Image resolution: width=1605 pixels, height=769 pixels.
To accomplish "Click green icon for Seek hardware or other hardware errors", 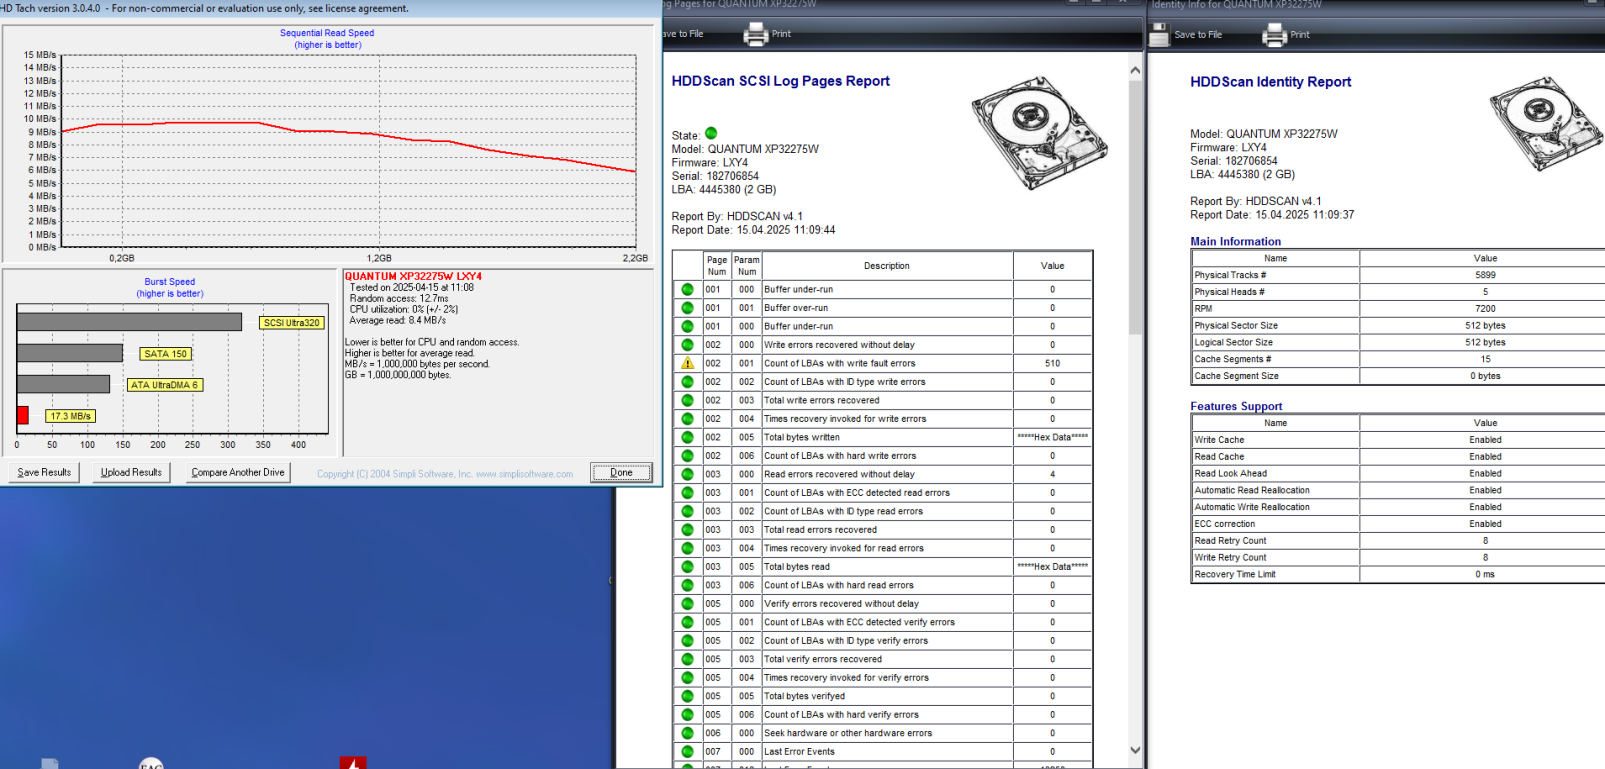I will tap(687, 733).
